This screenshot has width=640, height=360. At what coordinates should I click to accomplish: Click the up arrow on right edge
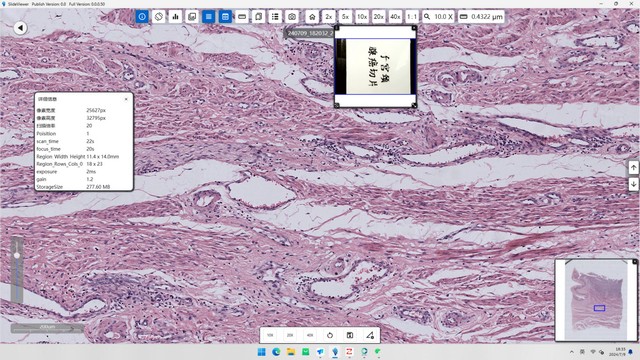click(633, 167)
